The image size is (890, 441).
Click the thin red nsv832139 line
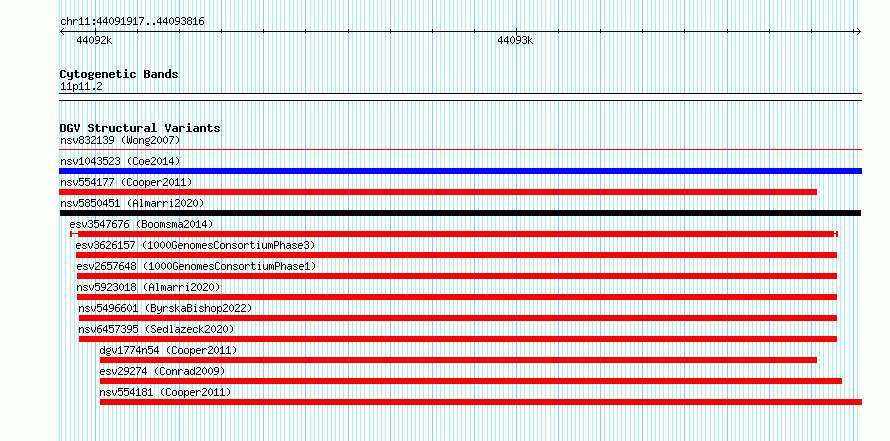[460, 150]
